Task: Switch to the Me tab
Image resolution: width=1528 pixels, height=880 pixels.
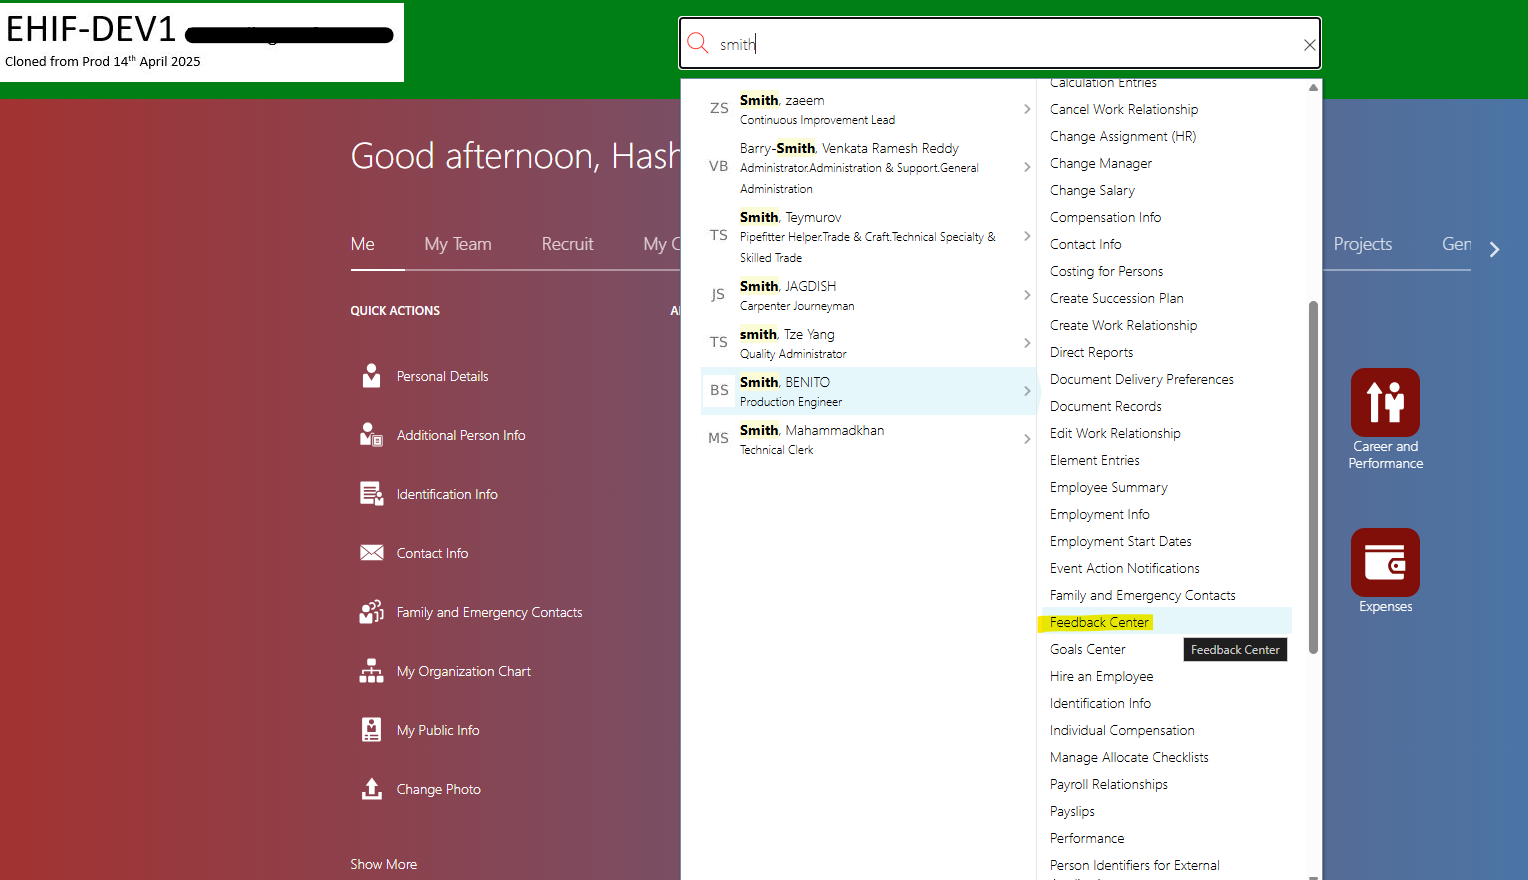Action: pyautogui.click(x=363, y=244)
